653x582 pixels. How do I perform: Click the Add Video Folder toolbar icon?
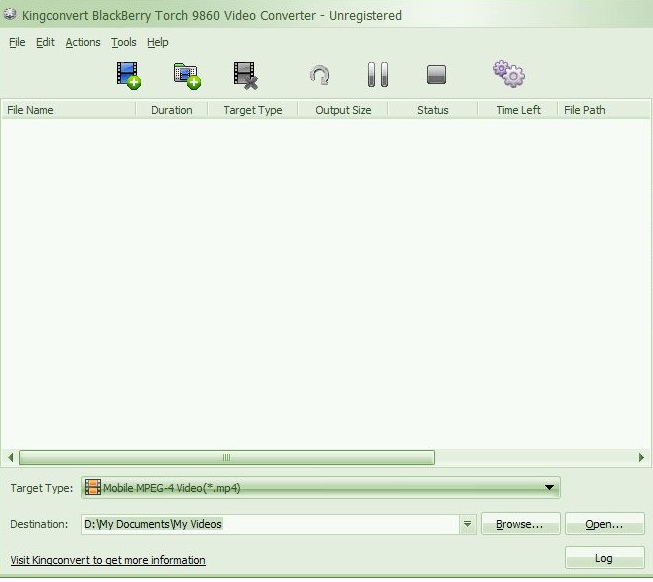tap(187, 76)
